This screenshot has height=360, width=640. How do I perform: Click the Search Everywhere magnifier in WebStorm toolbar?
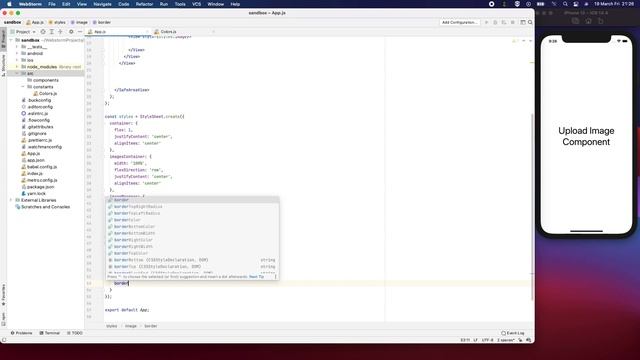(530, 22)
